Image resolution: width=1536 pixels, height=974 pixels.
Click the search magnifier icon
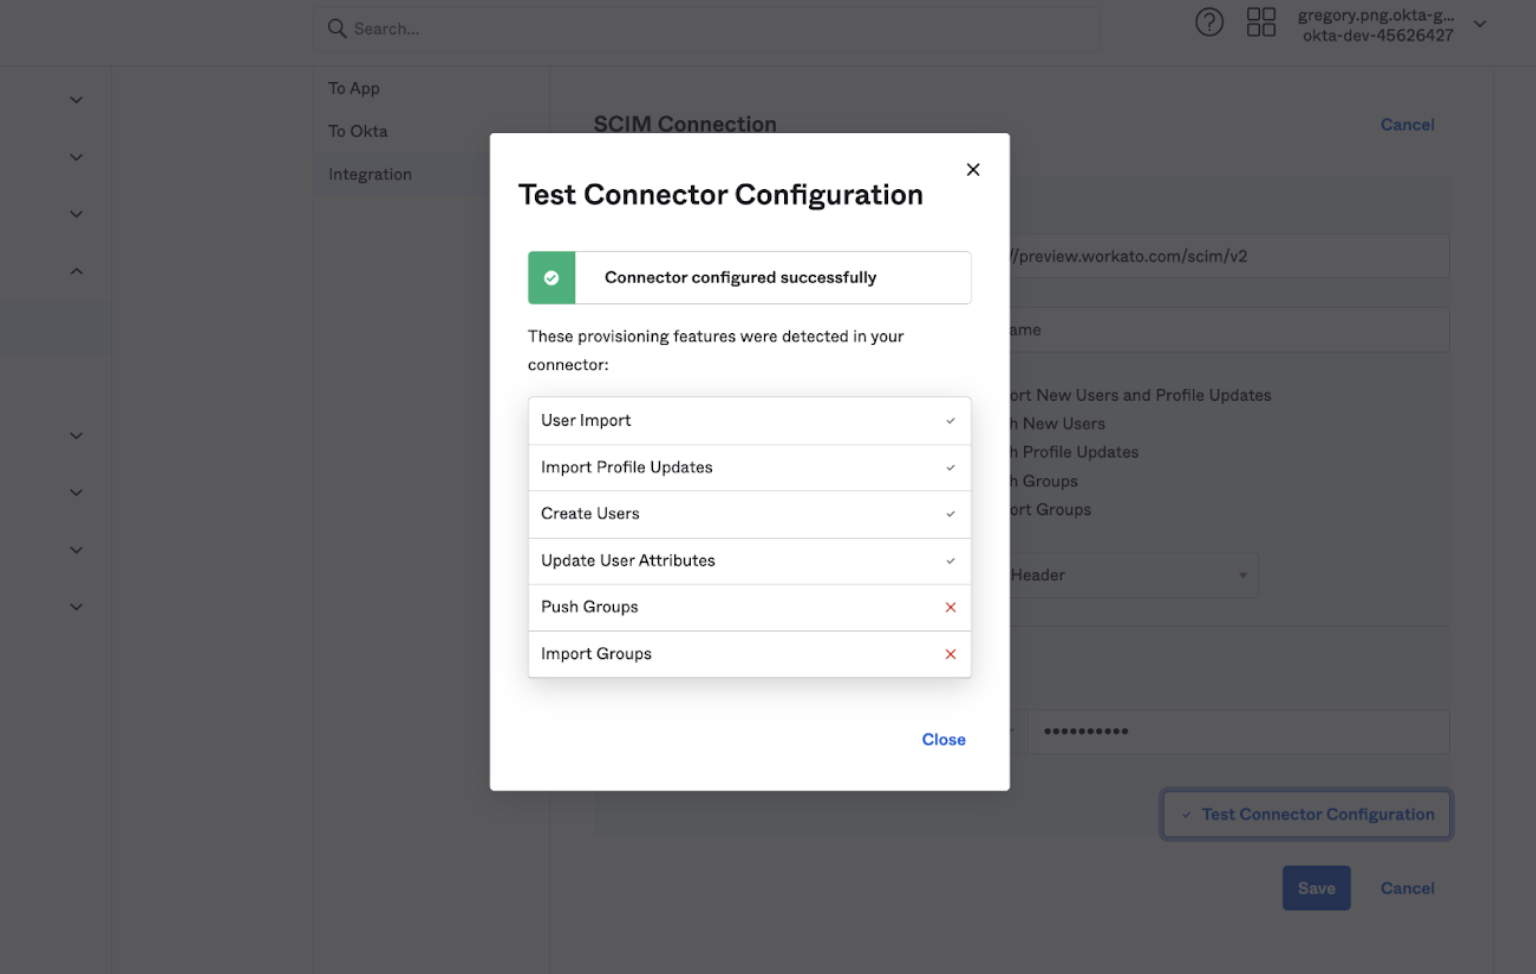[x=337, y=29]
